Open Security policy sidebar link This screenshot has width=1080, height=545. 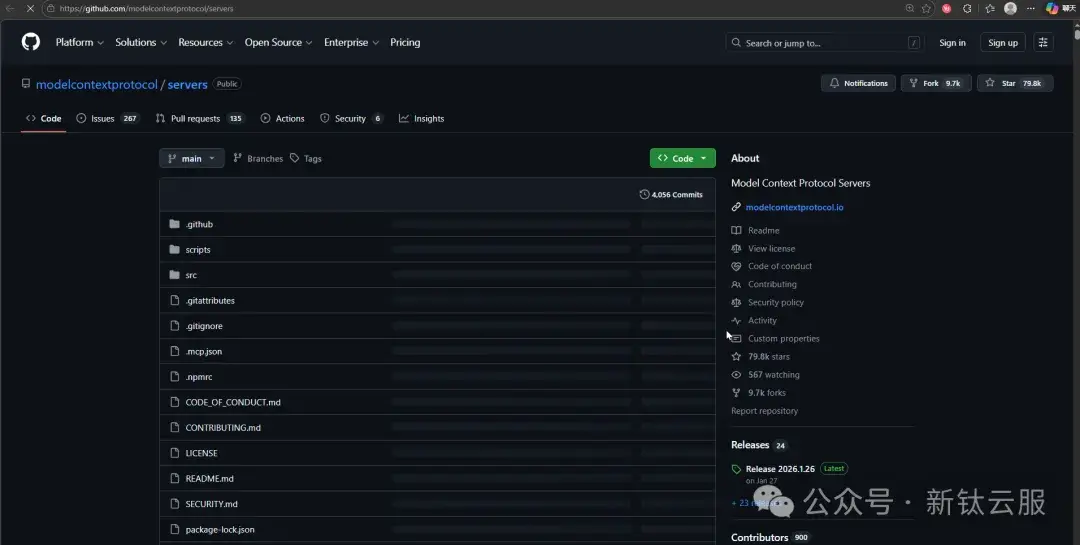776,302
